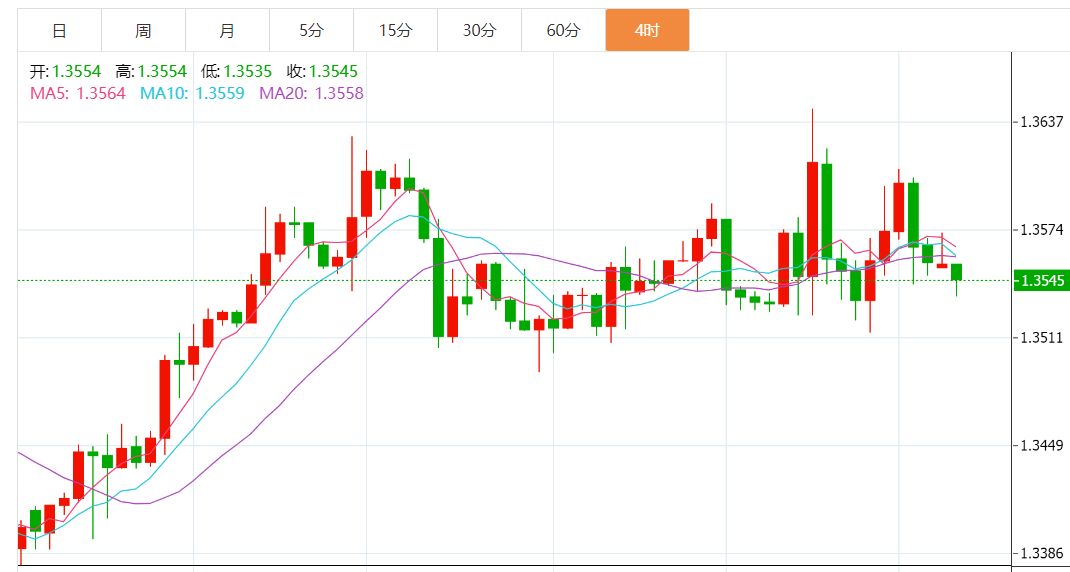Switch to the 5分 interval tab

[311, 30]
